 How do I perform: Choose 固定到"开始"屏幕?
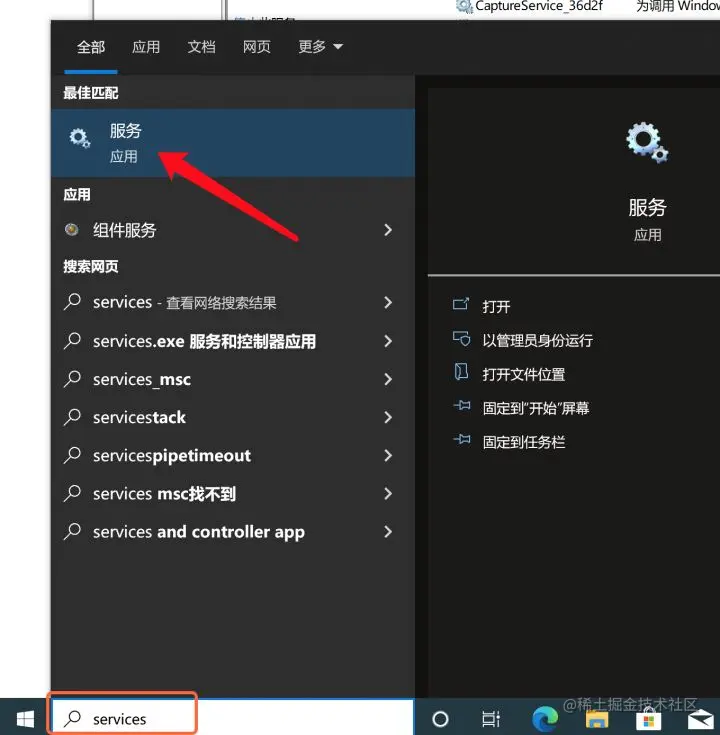pos(536,408)
